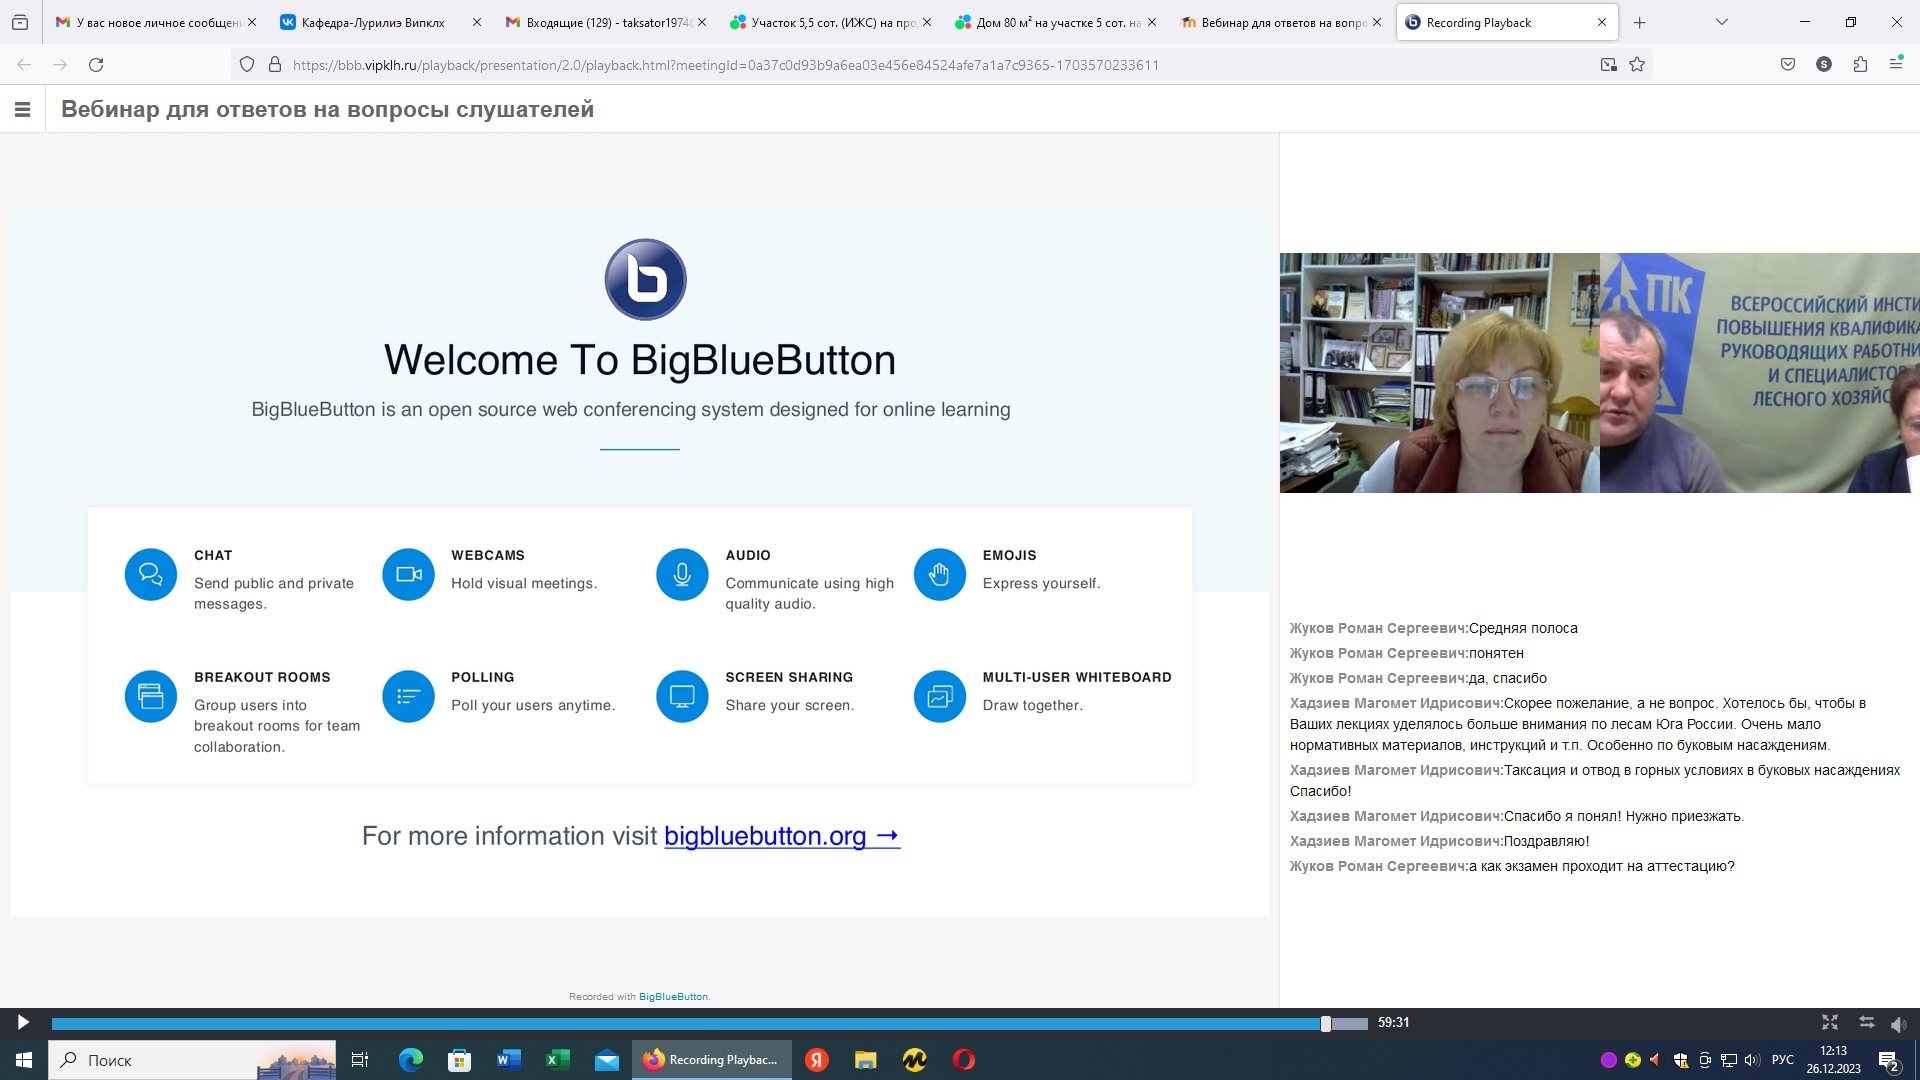The width and height of the screenshot is (1920, 1080).
Task: Click the Chat feature icon
Action: 151,575
